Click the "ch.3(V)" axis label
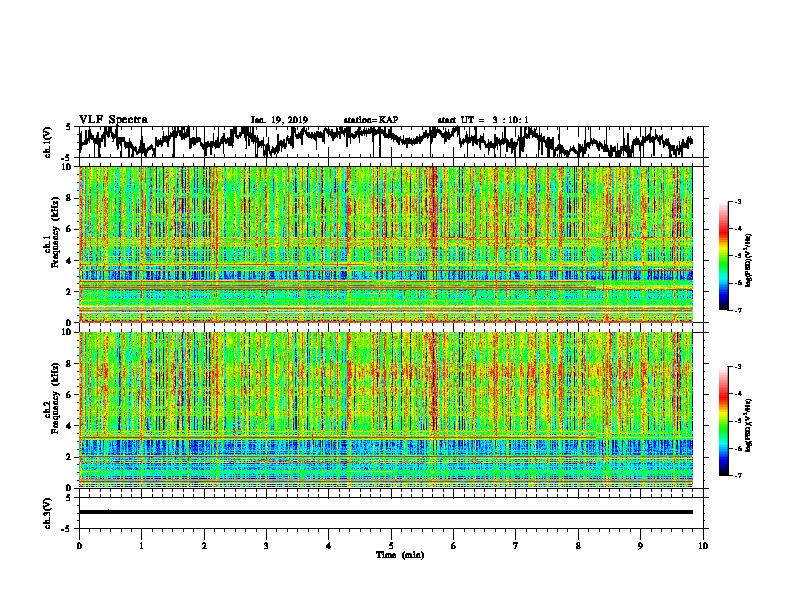The height and width of the screenshot is (612, 792). (x=47, y=514)
